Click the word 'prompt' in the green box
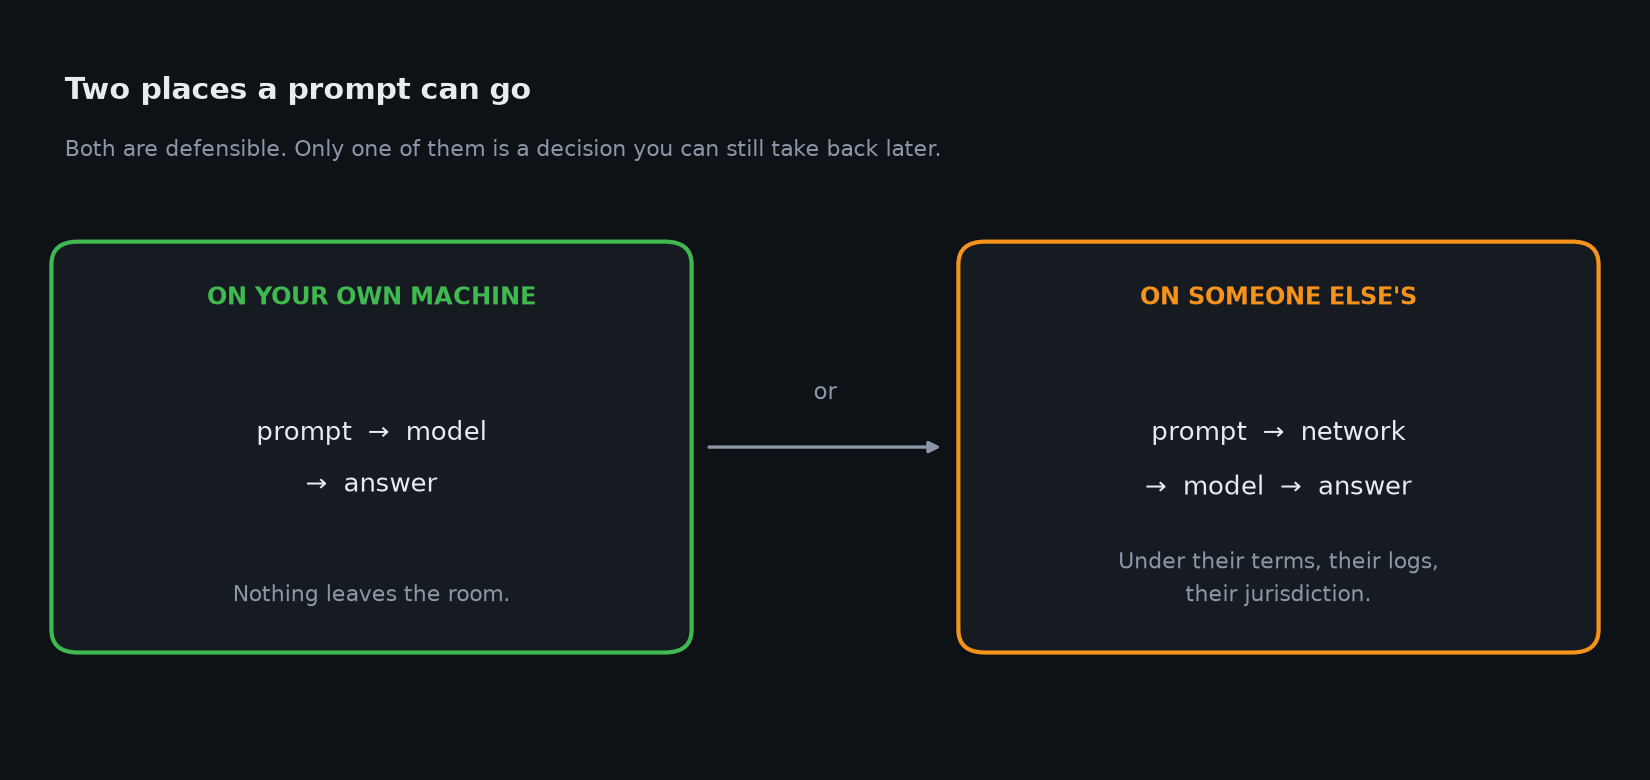The image size is (1650, 780). point(304,433)
